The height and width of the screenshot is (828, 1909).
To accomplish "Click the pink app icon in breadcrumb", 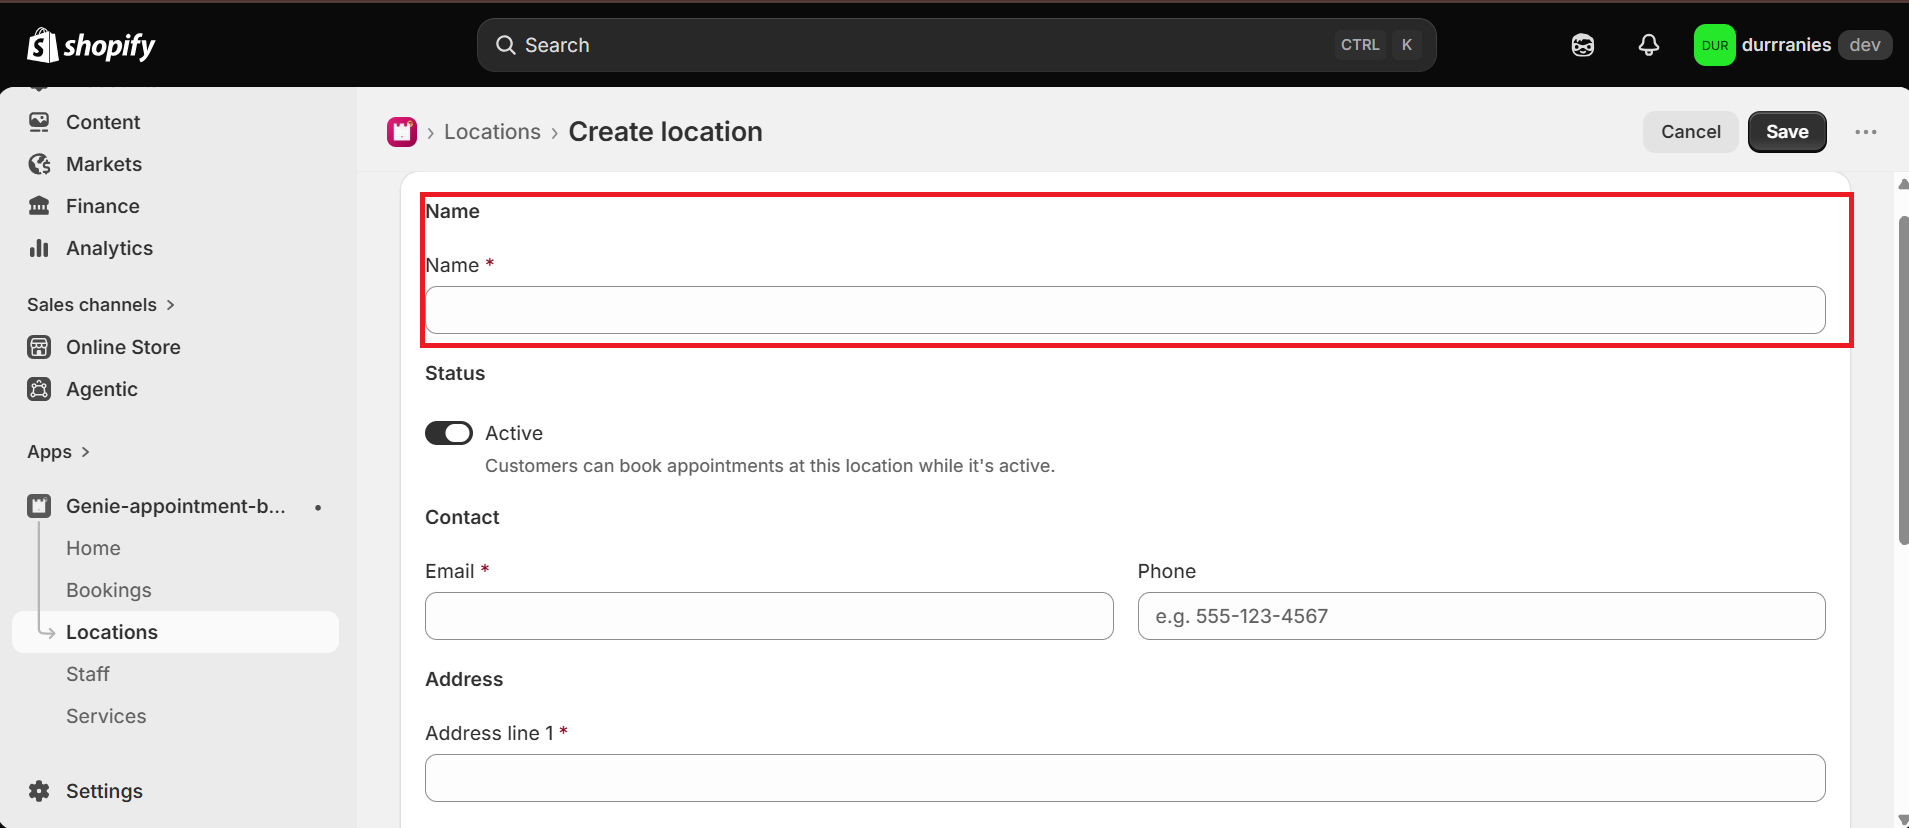I will tap(402, 132).
